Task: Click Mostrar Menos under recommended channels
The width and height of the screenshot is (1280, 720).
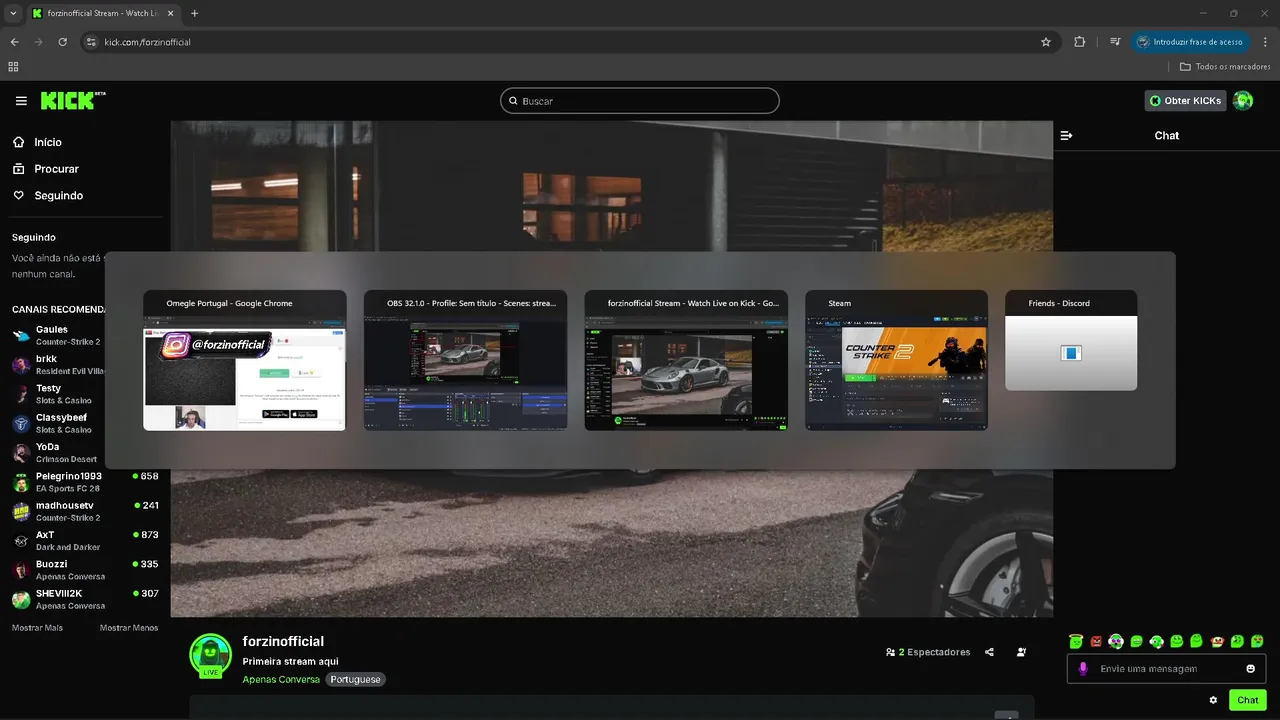Action: coord(129,628)
